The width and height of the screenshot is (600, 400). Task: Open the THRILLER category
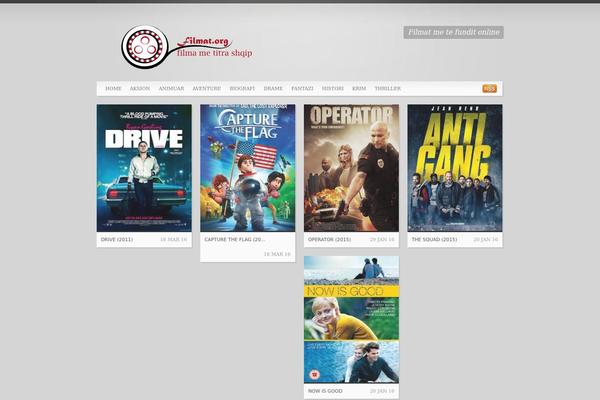point(387,88)
